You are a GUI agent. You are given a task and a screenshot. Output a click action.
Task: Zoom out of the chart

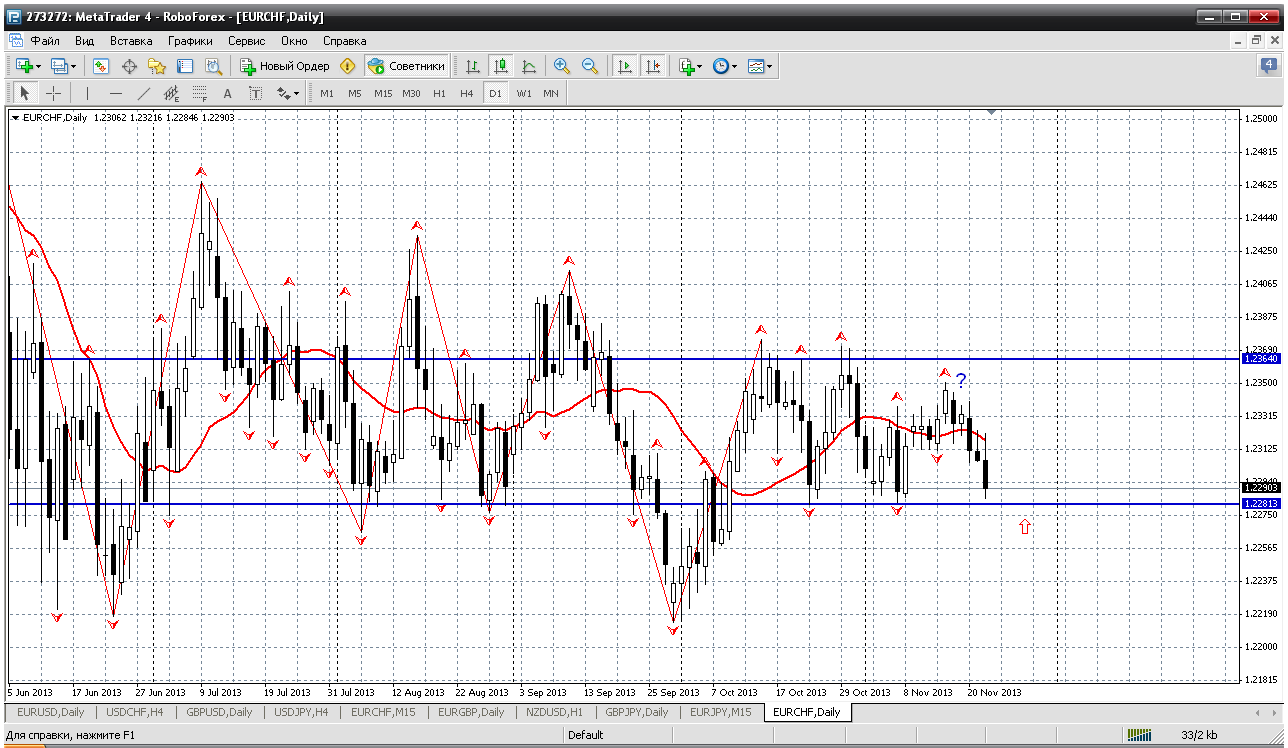[x=590, y=66]
